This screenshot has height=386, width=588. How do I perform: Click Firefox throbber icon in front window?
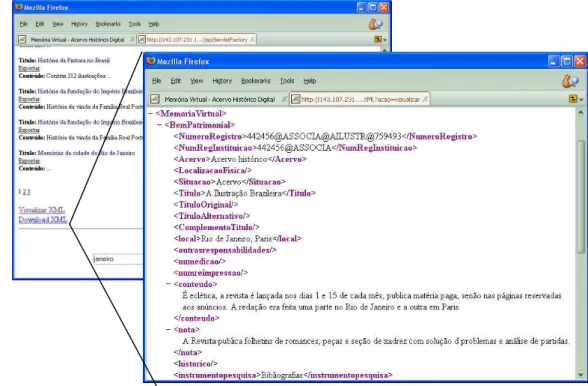(570, 81)
